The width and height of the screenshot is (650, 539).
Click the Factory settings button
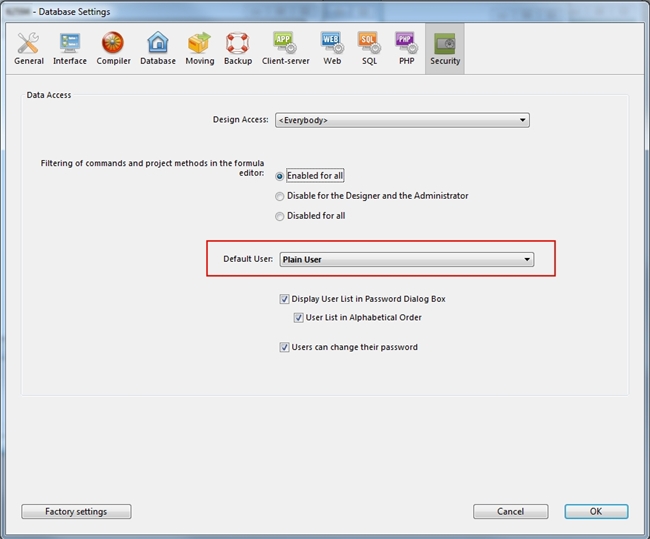[76, 511]
